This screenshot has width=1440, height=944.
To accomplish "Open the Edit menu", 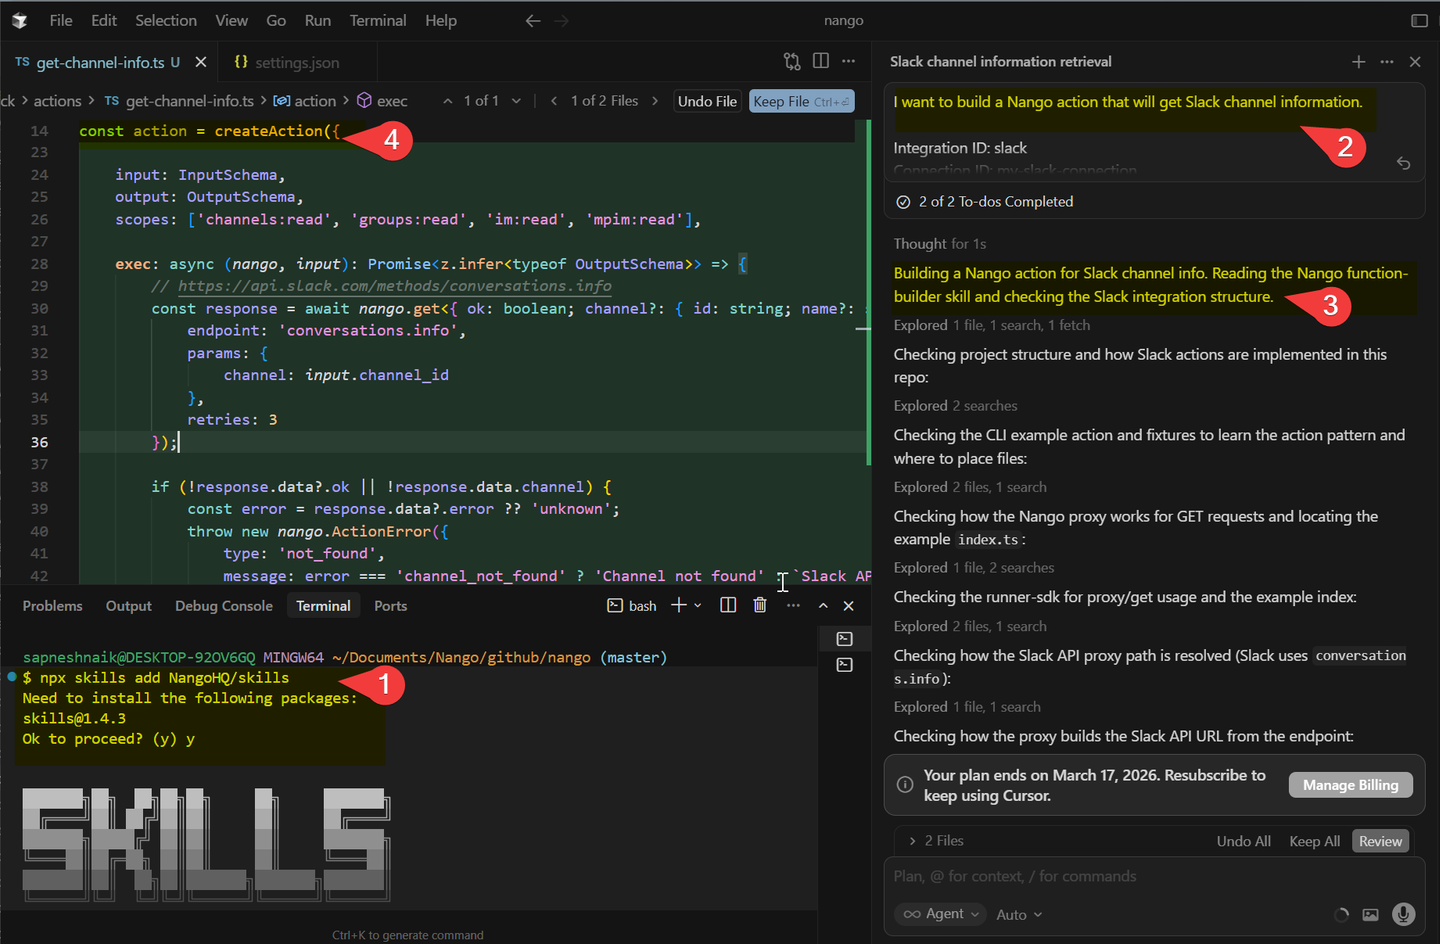I will [104, 20].
